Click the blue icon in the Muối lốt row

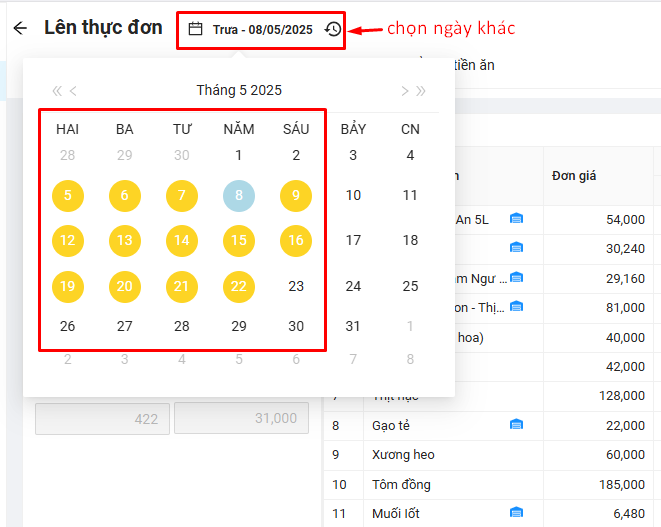pos(516,513)
